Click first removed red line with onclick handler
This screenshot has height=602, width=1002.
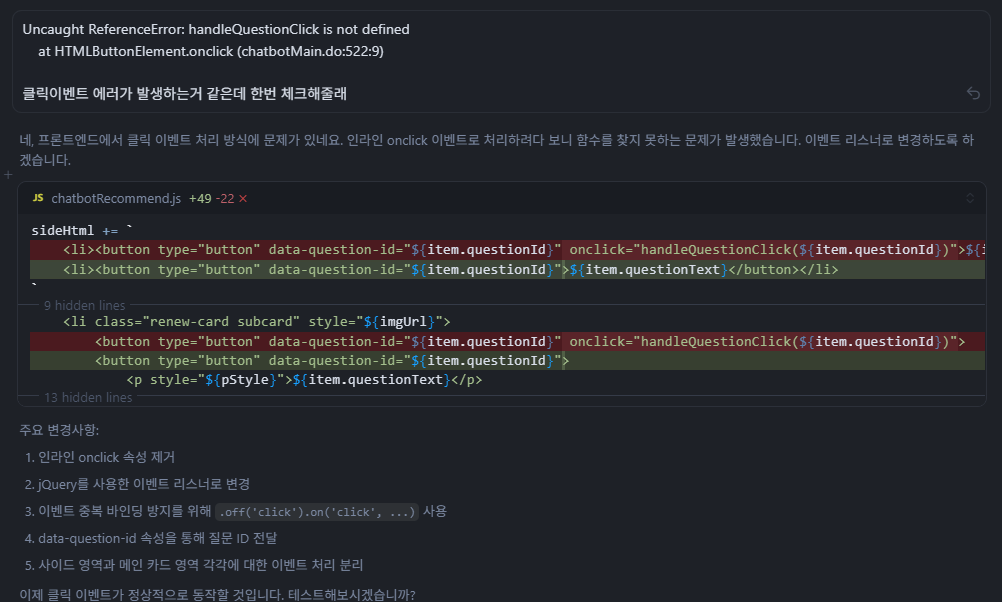(x=500, y=250)
